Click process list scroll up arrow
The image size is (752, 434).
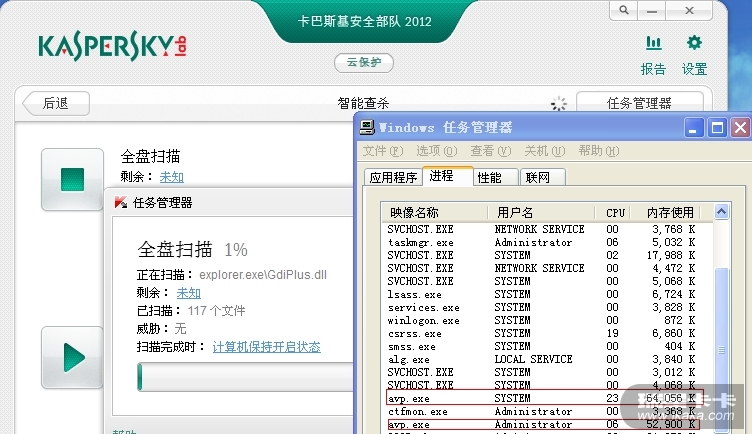click(x=721, y=211)
